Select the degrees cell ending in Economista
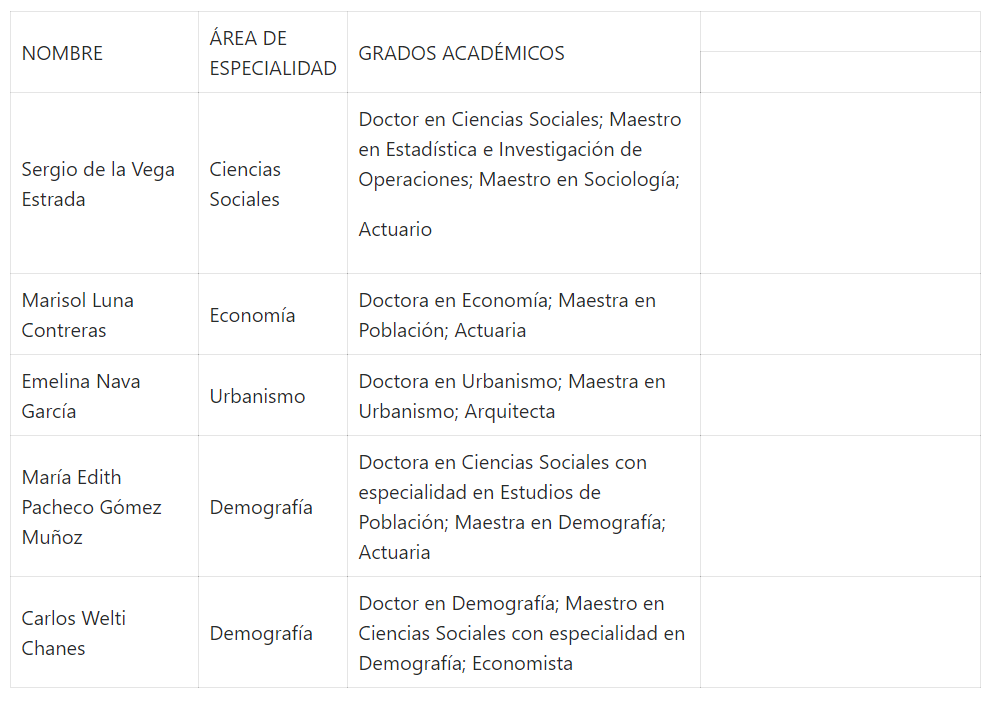Viewport: 990px width, 701px height. coord(521,633)
